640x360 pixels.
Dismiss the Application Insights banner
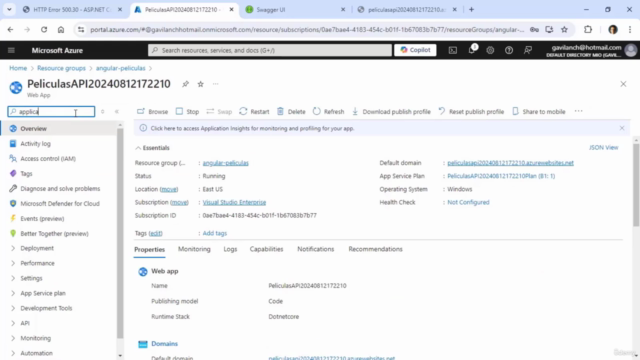(x=622, y=128)
